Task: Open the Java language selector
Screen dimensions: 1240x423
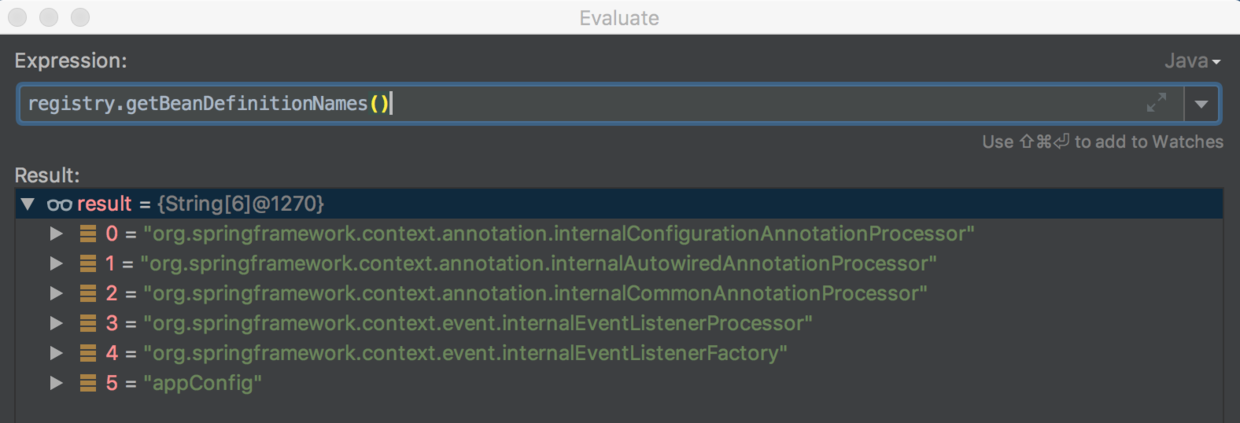Action: [1192, 62]
